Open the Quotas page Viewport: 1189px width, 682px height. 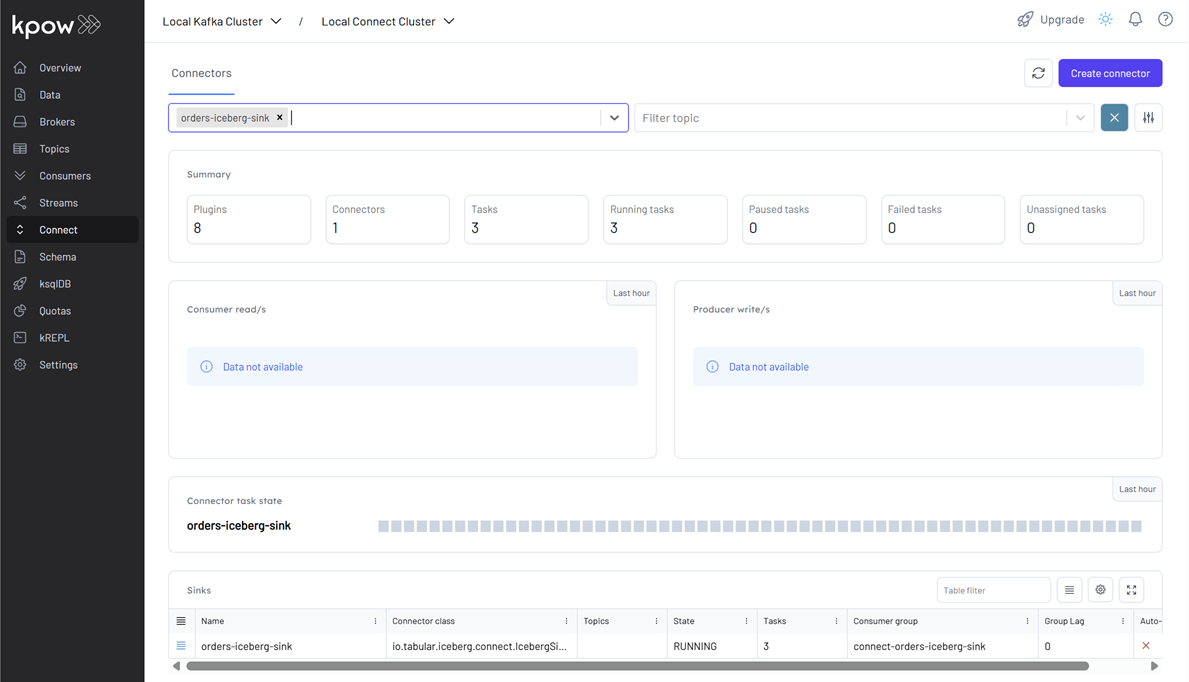(55, 311)
